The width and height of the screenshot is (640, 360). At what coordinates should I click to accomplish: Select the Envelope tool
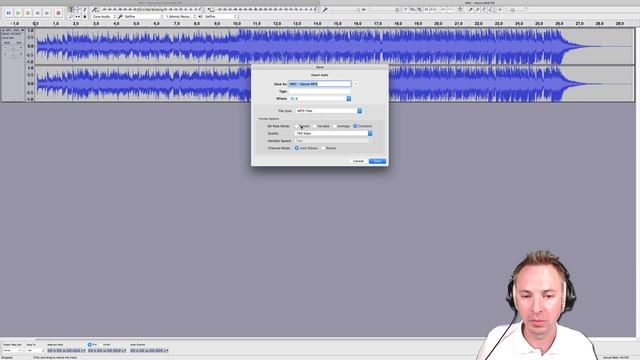[x=78, y=9]
